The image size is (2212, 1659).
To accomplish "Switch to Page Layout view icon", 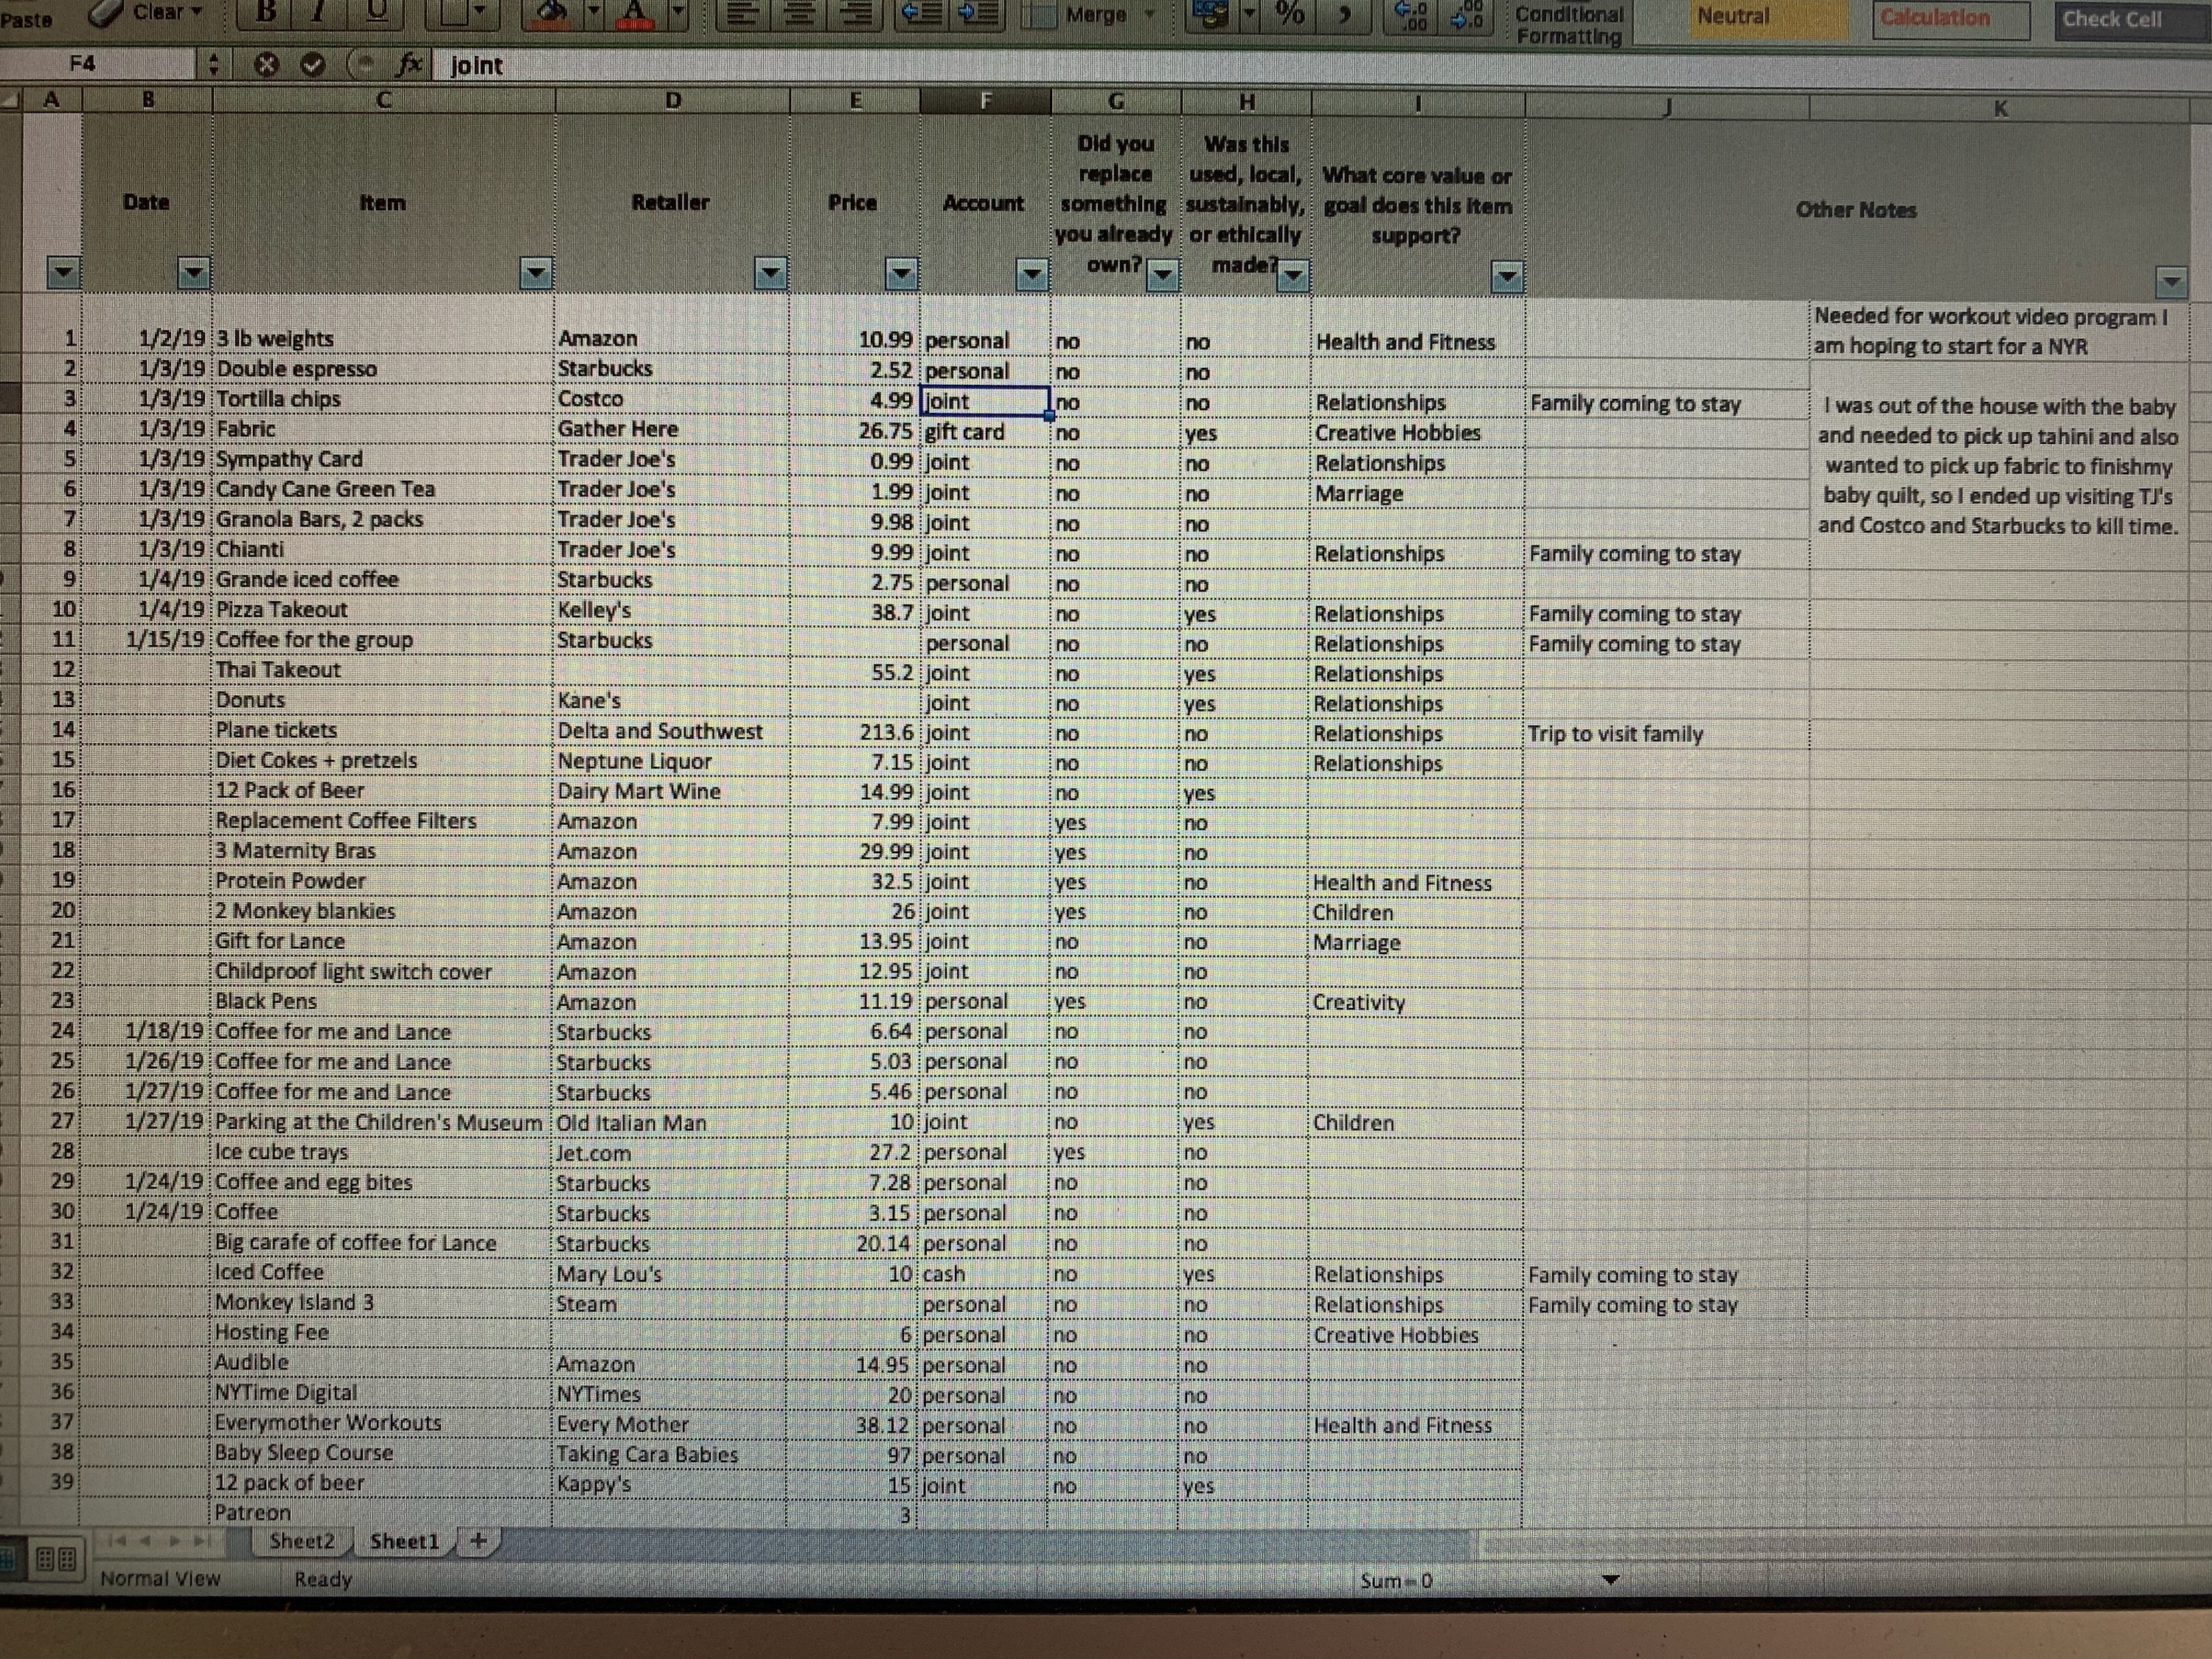I will 56,1559.
